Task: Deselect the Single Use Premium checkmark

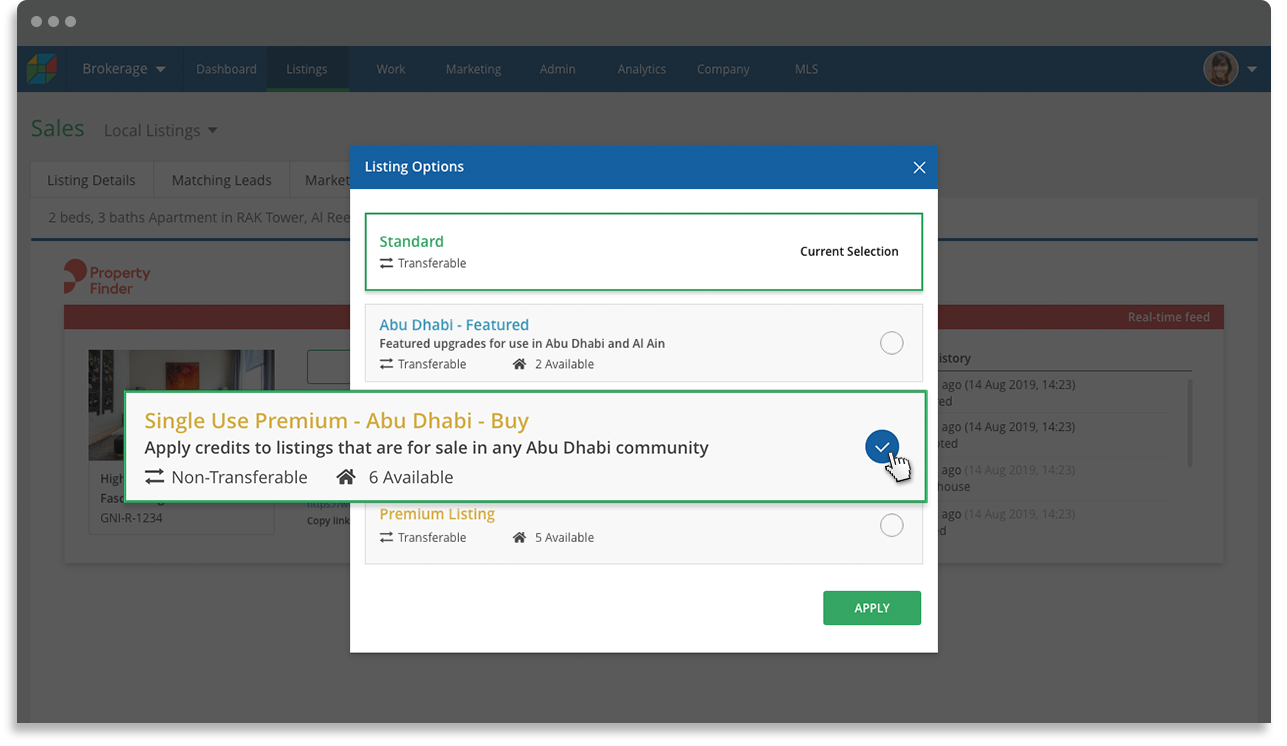Action: pos(882,447)
